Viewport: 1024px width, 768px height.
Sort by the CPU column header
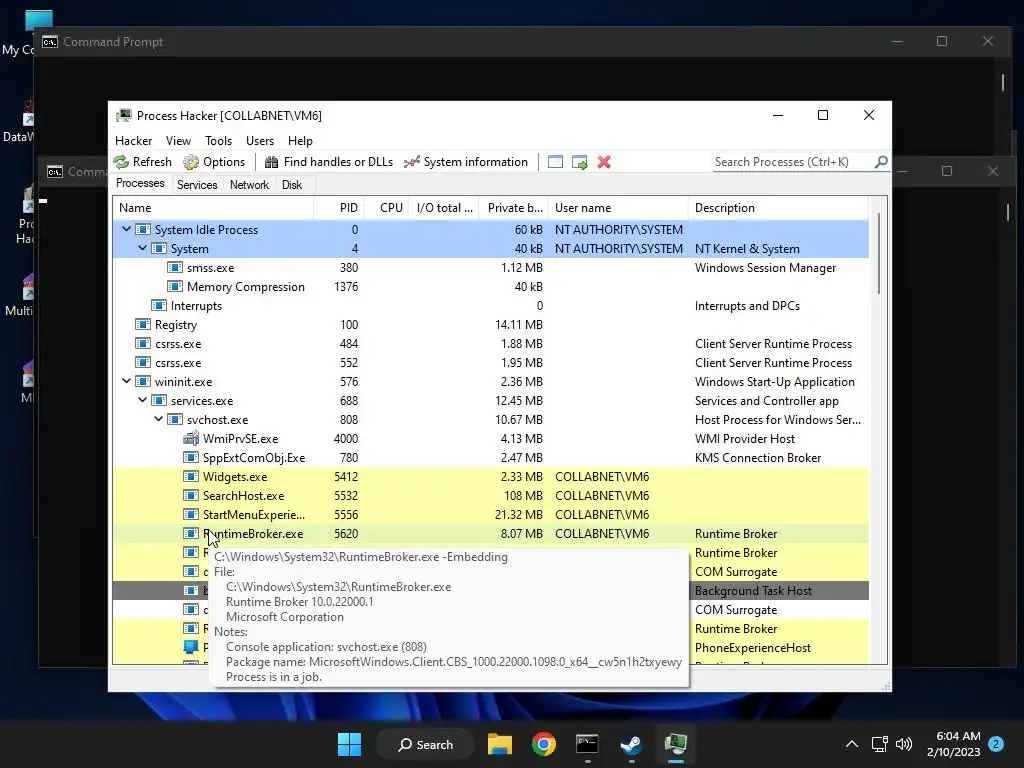coord(387,208)
